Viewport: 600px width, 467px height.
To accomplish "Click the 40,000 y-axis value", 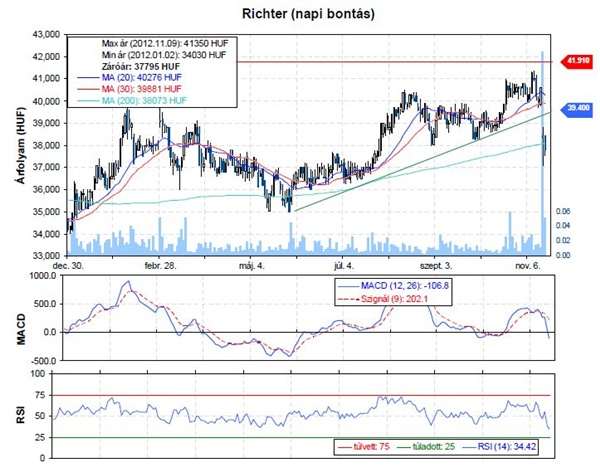I will click(46, 101).
